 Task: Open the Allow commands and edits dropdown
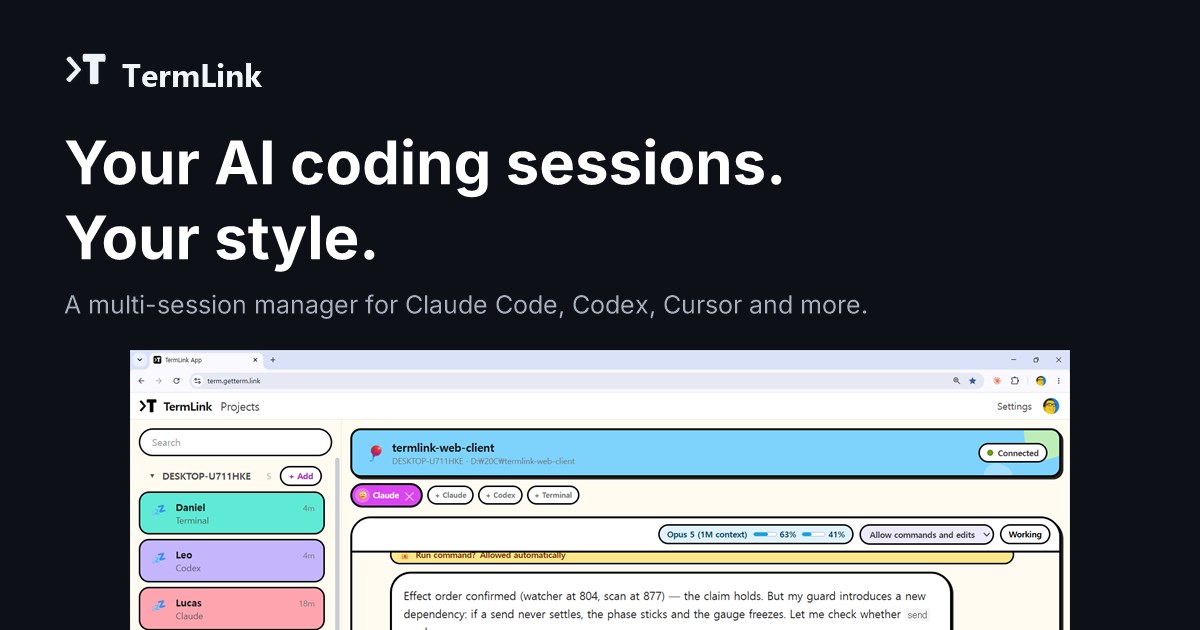click(x=926, y=535)
